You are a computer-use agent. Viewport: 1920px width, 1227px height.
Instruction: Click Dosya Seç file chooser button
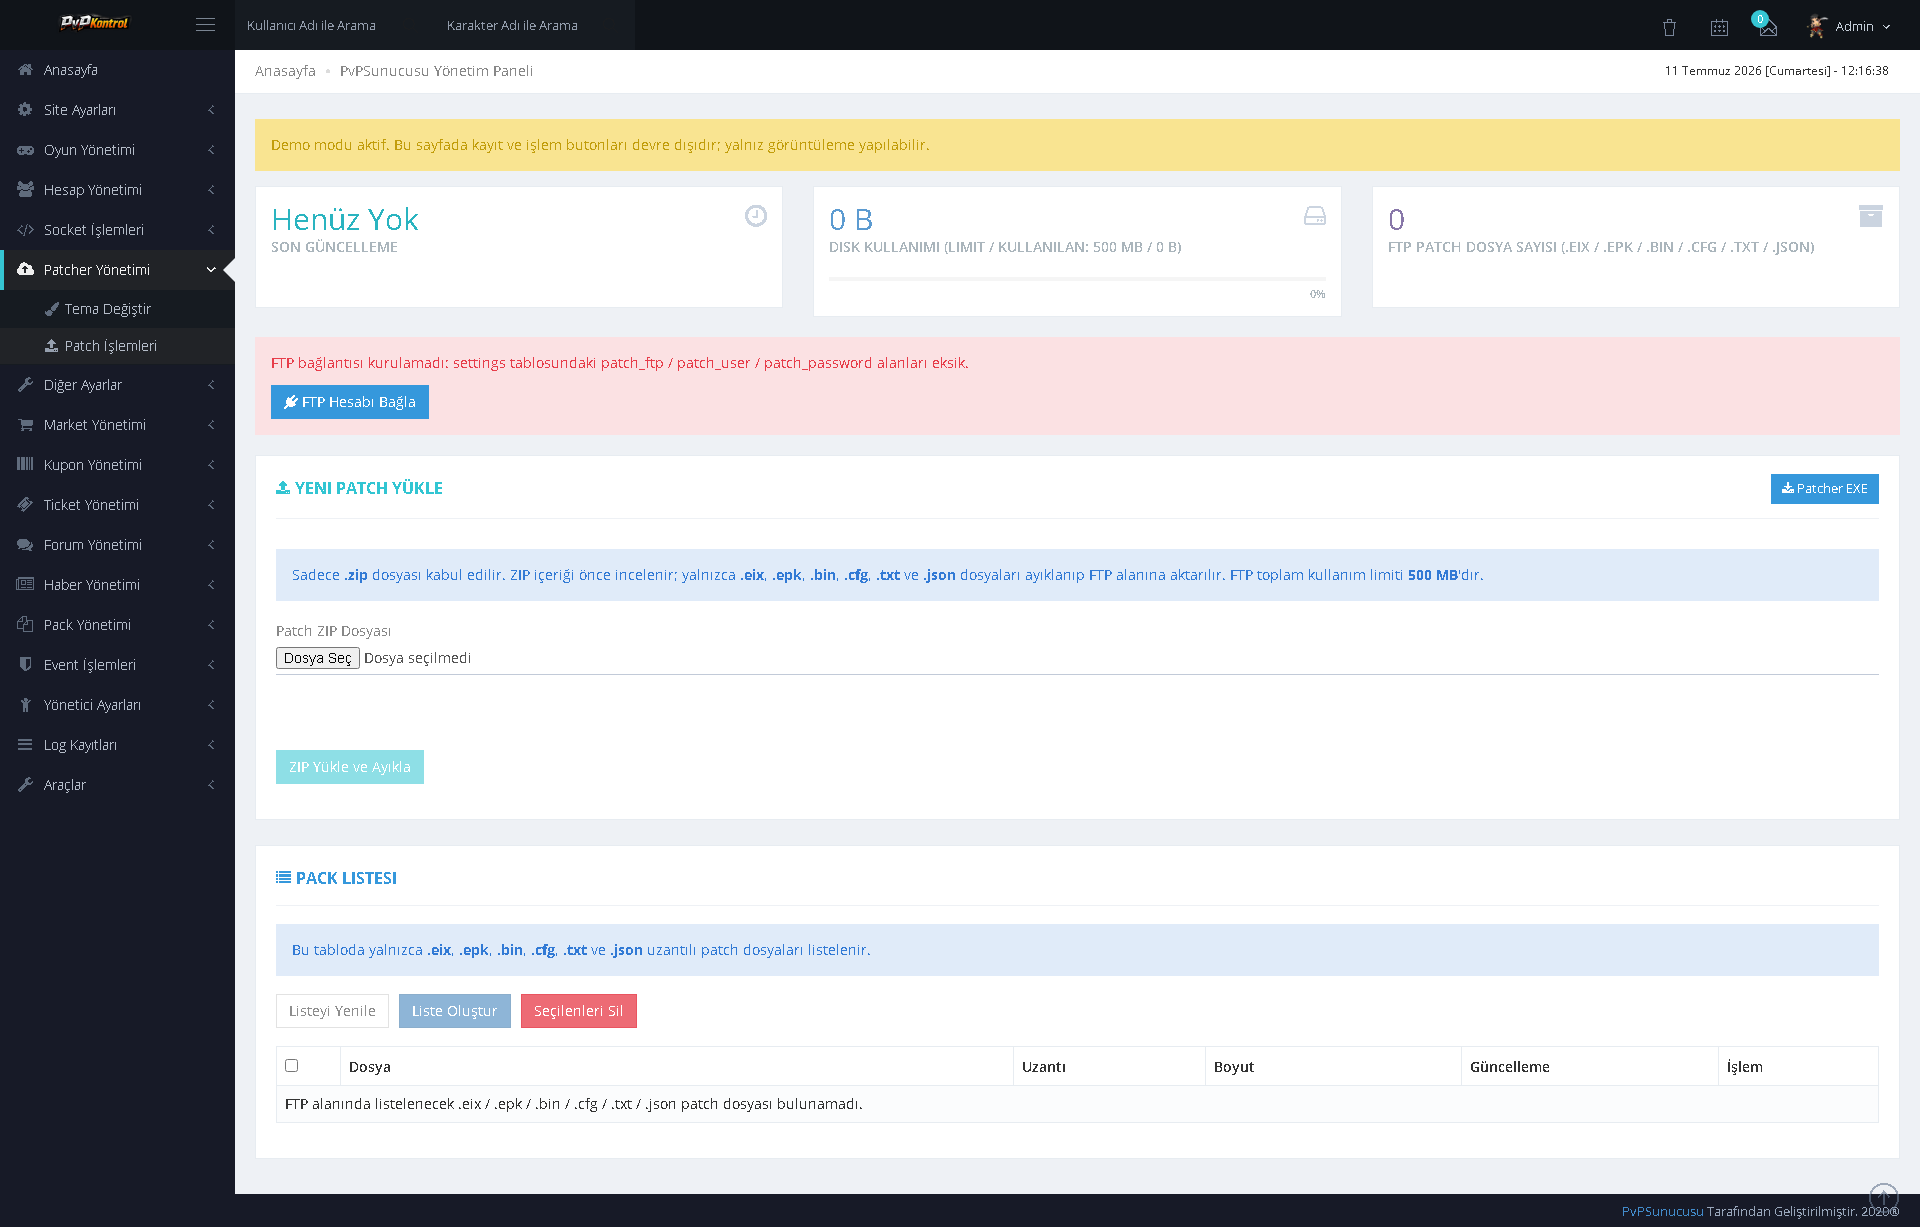[x=317, y=658]
